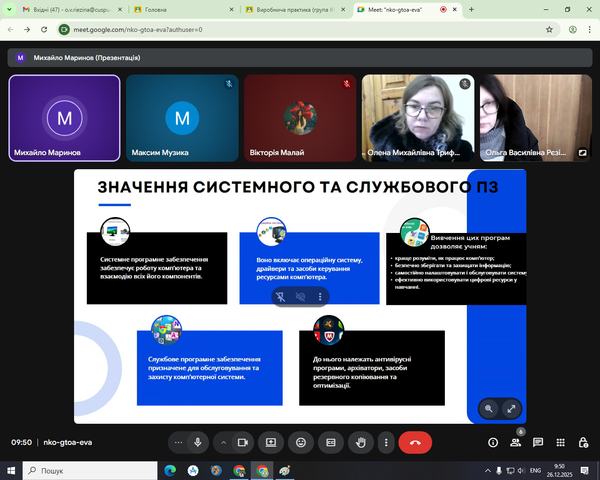The height and width of the screenshot is (480, 600).
Task: Unpin the presentation using the pin icon
Action: 281,297
